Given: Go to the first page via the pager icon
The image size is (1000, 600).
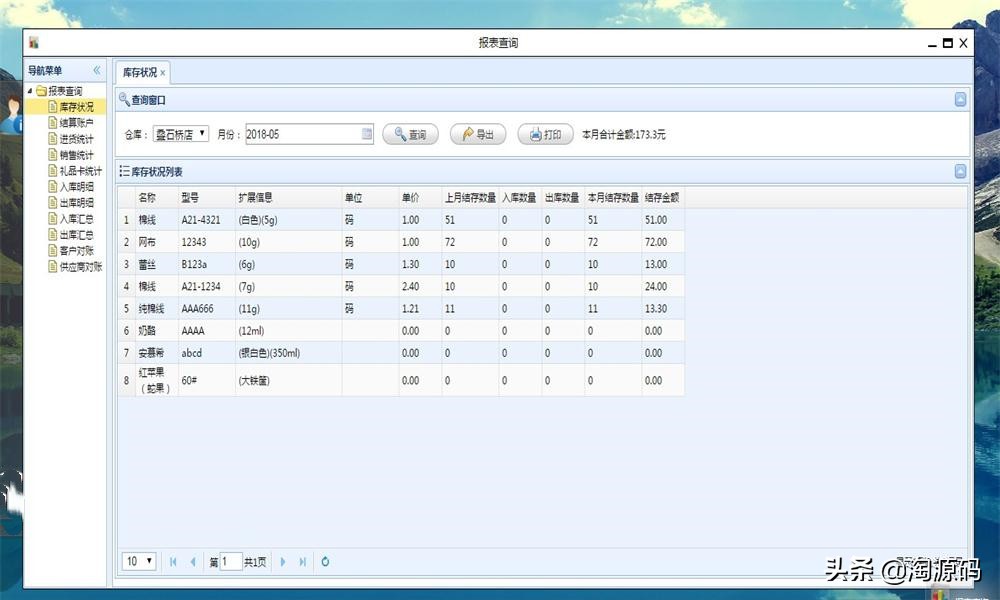Looking at the screenshot, I should pos(173,561).
